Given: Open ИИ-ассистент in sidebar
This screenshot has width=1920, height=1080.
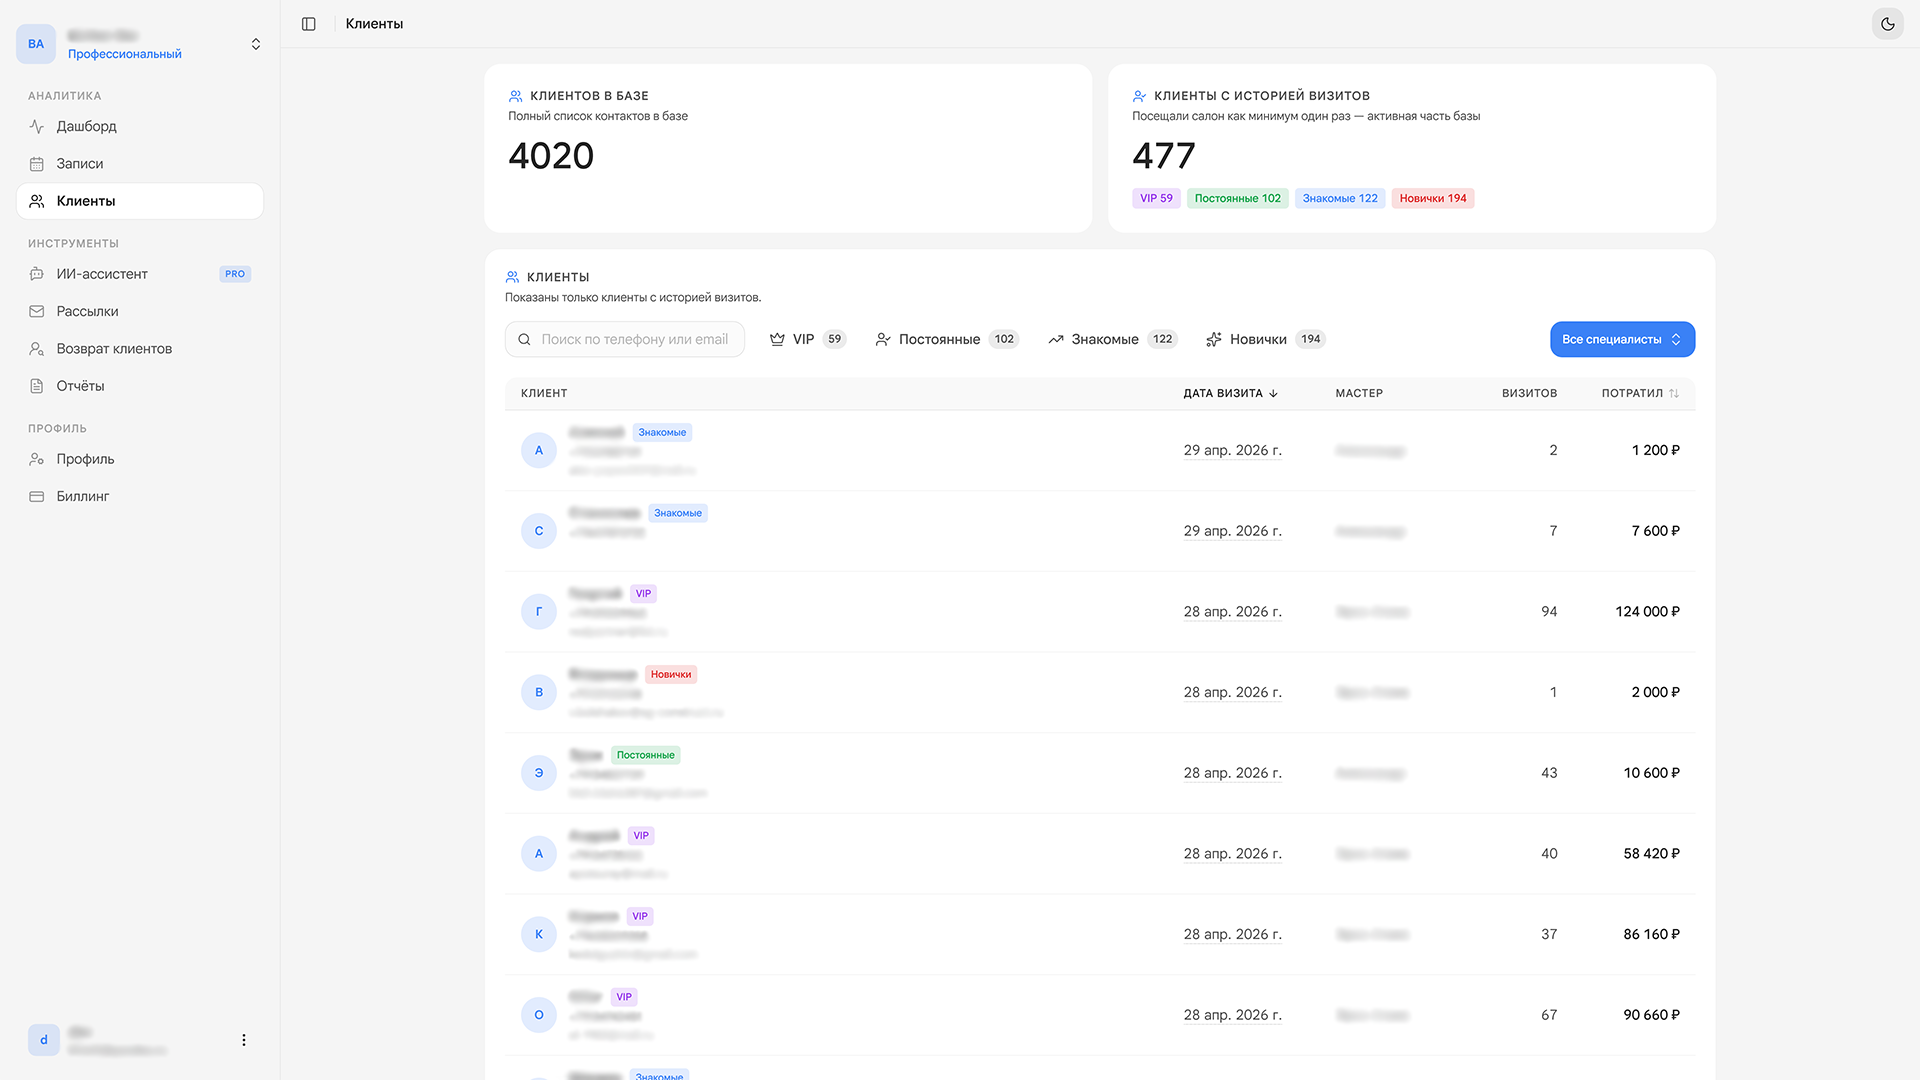Looking at the screenshot, I should click(x=140, y=274).
